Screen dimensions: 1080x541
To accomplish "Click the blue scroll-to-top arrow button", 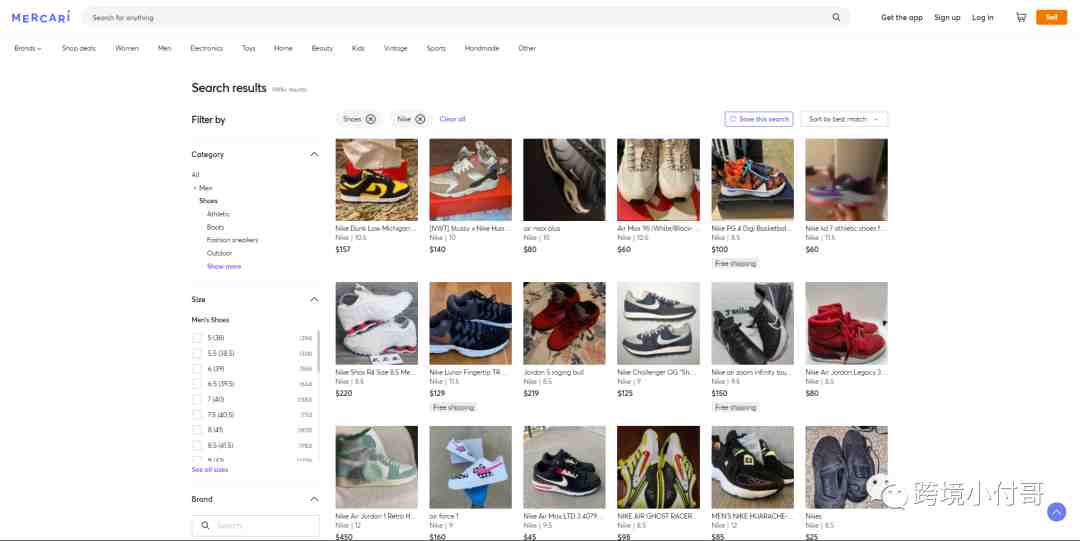I will [x=1057, y=511].
